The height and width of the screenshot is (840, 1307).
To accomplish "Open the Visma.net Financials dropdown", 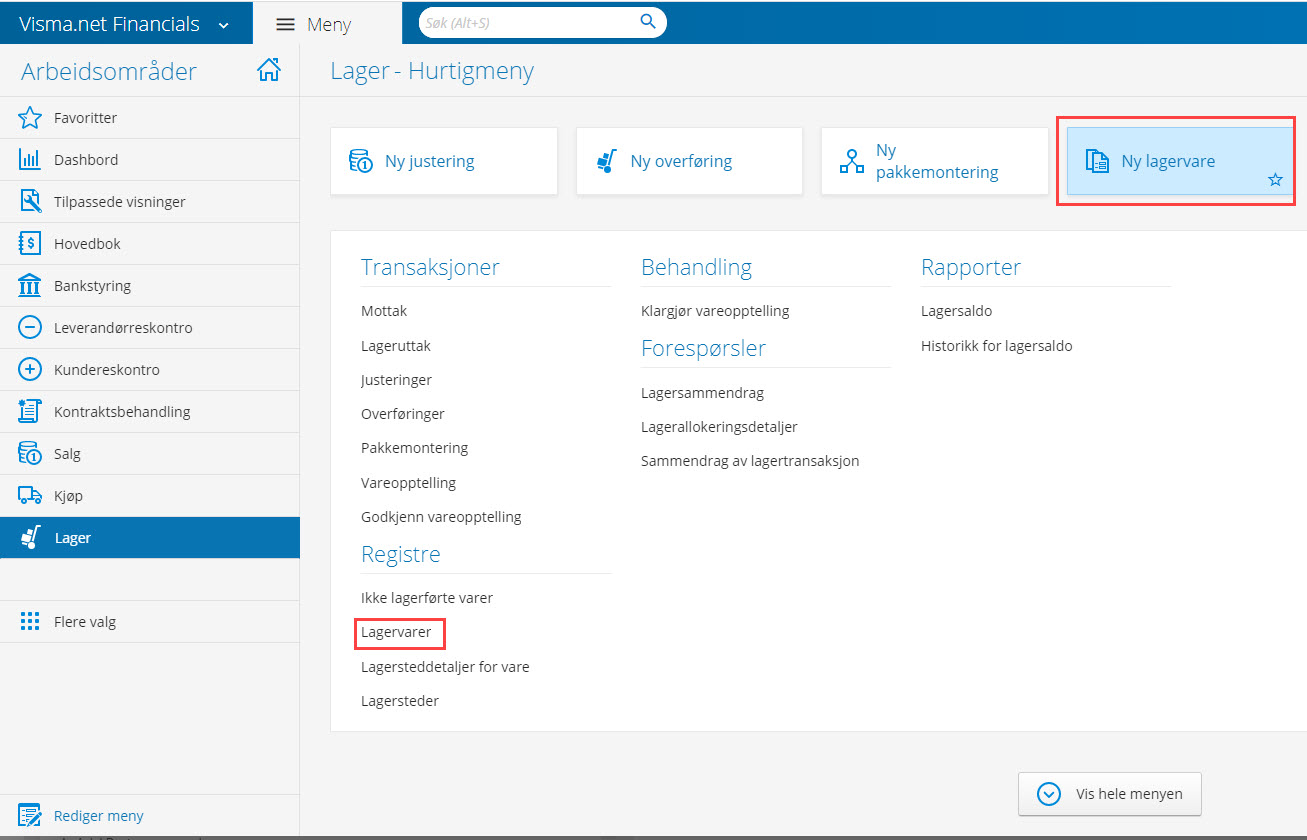I will tap(125, 25).
